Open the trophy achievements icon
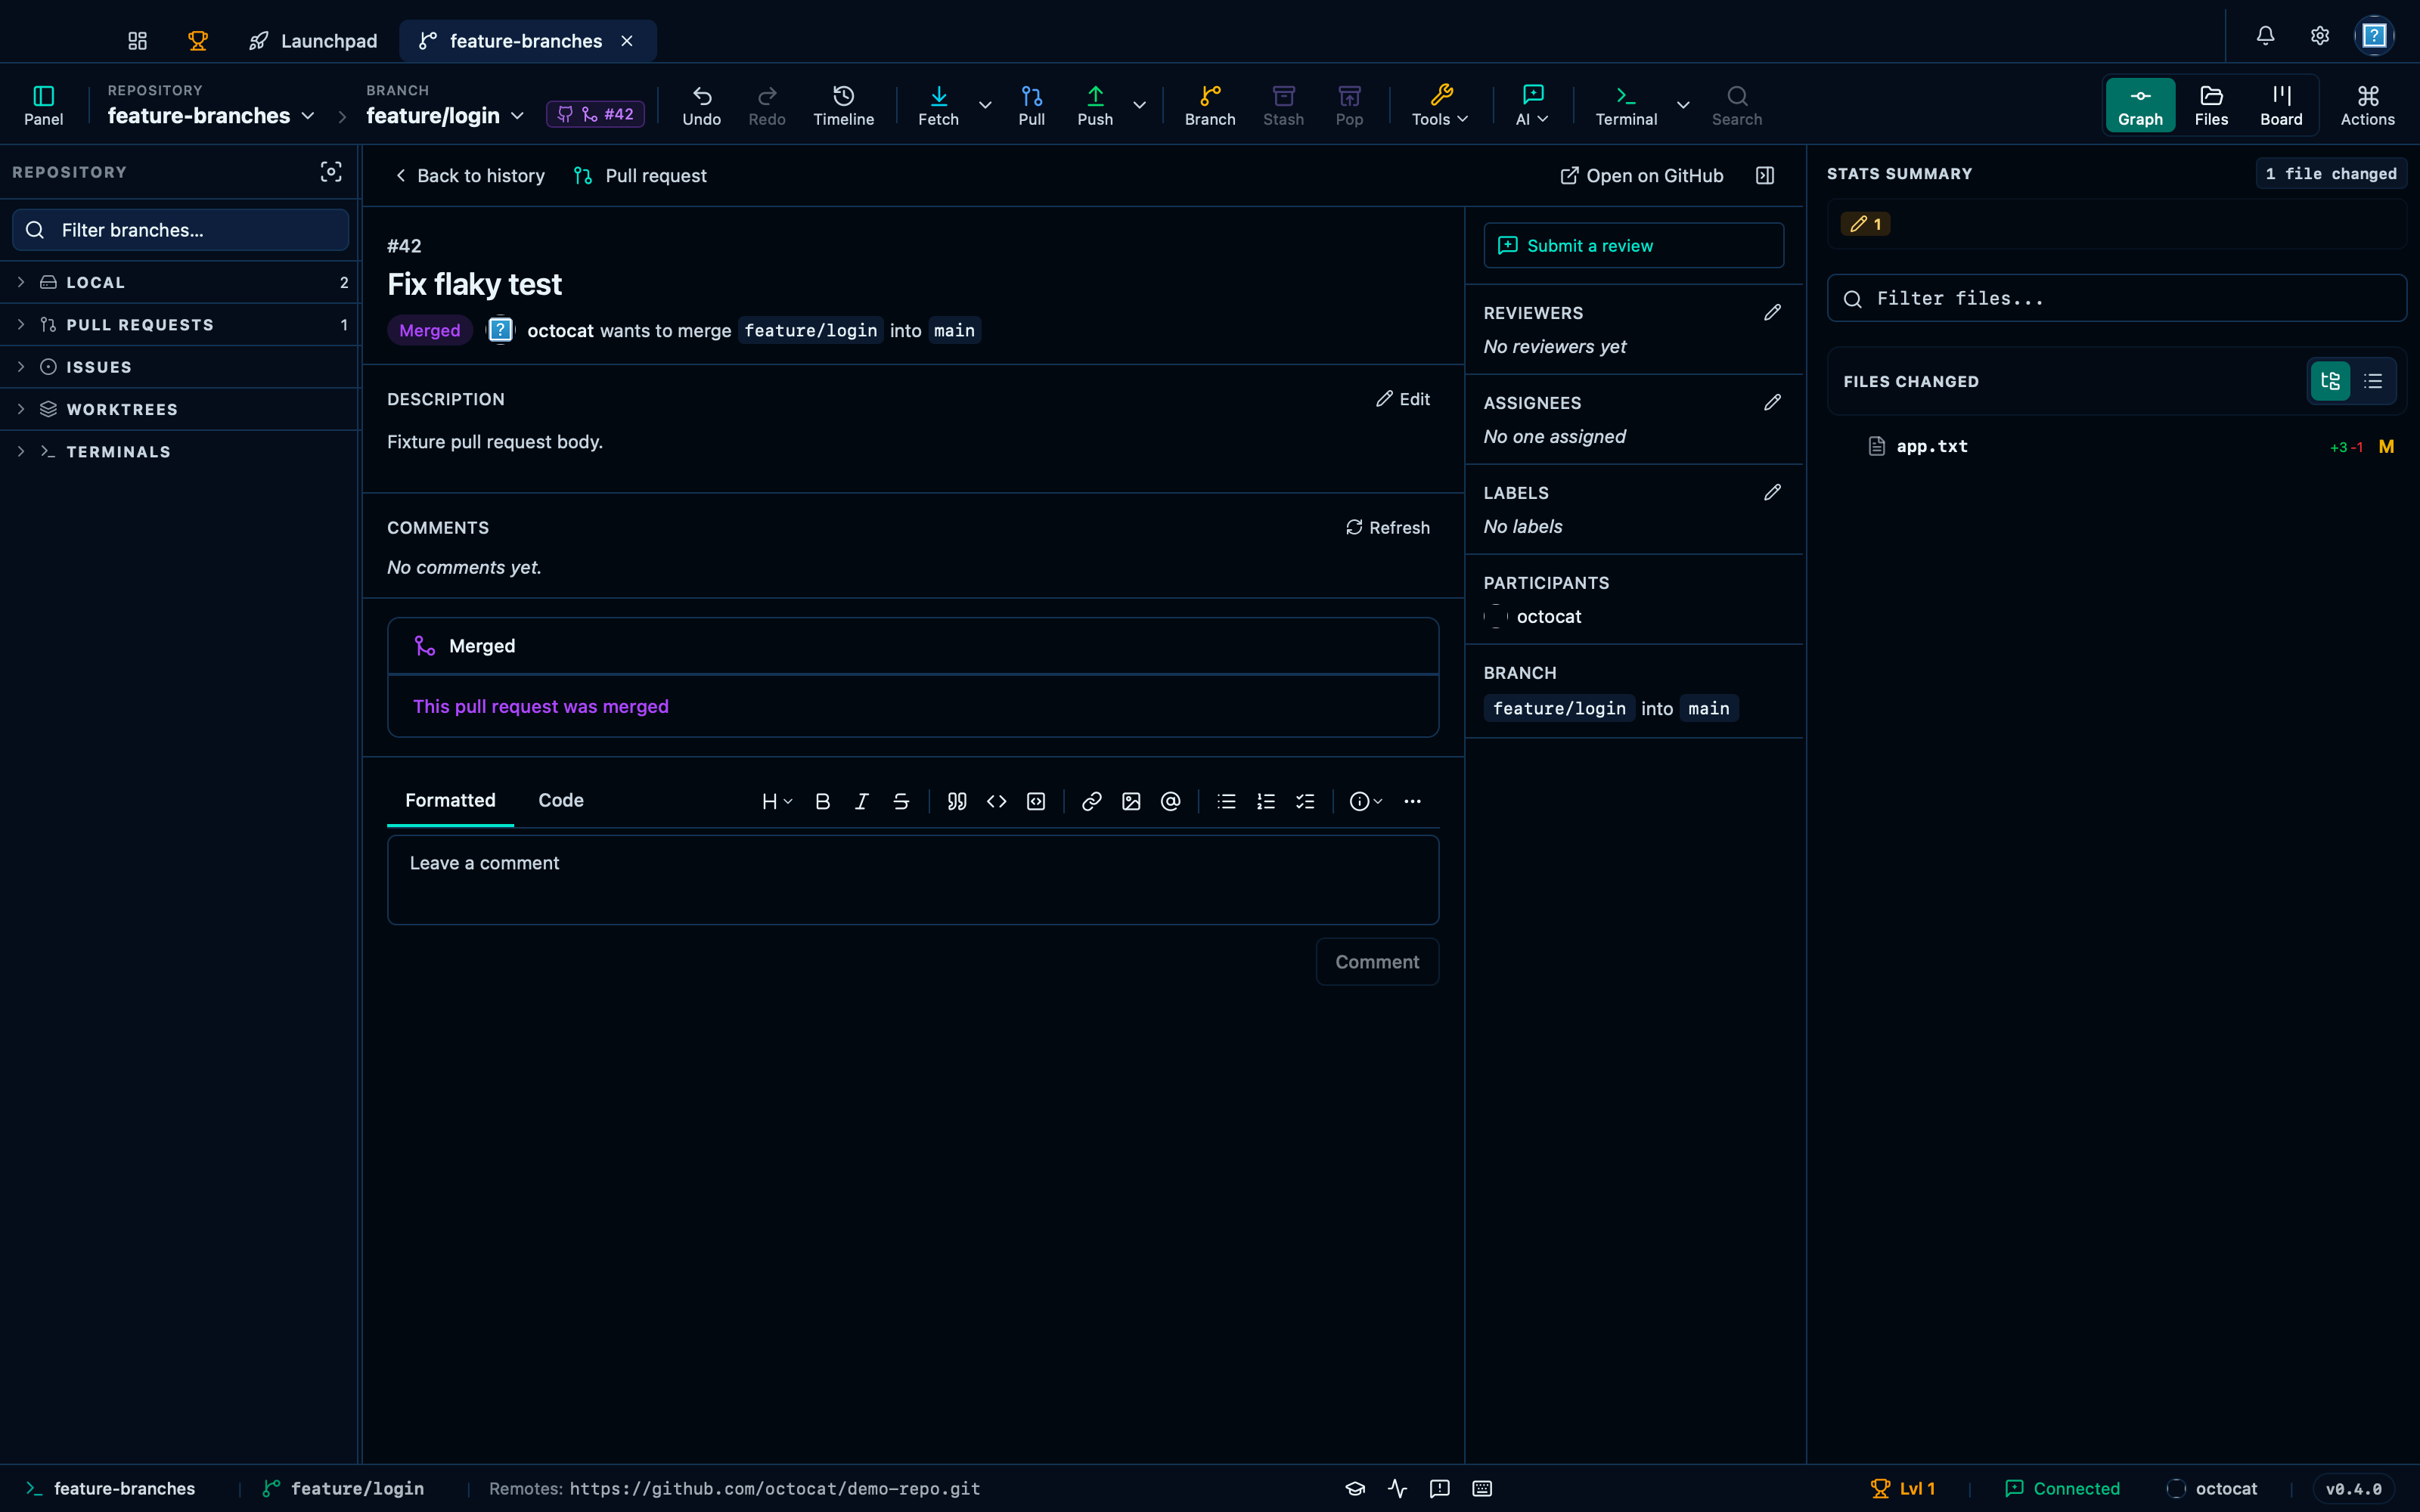This screenshot has width=2420, height=1512. click(198, 41)
